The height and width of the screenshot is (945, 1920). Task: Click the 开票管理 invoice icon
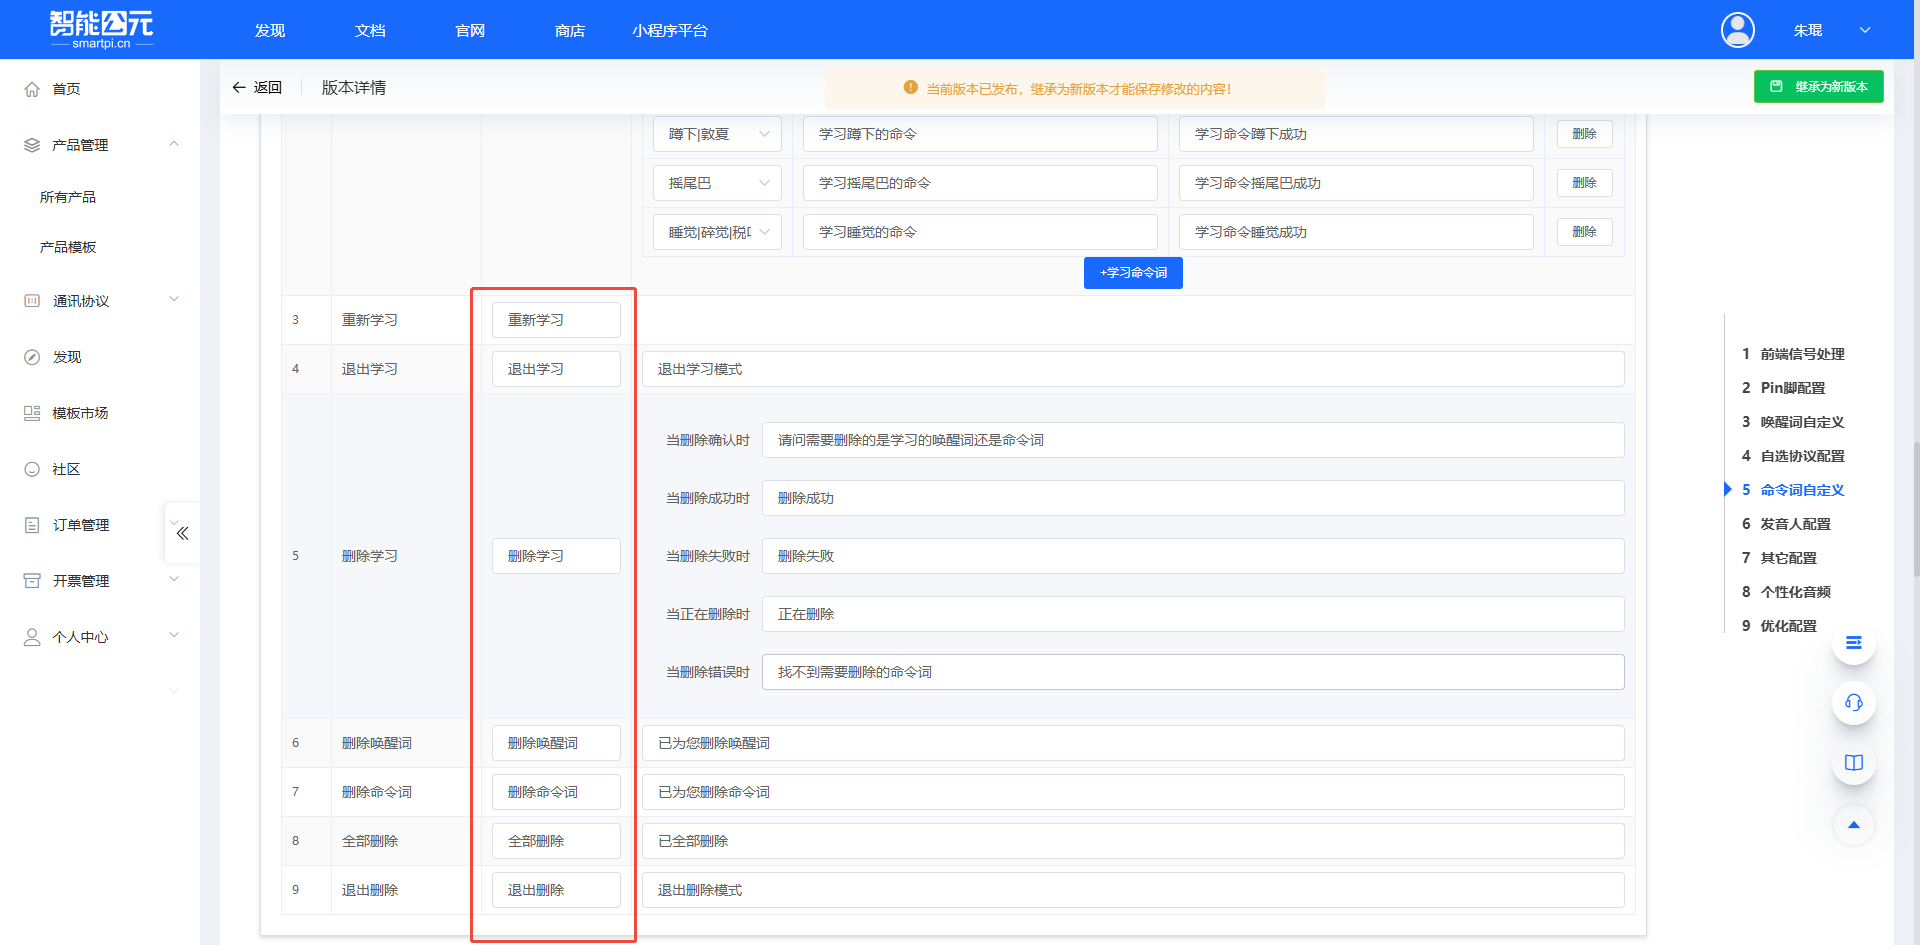tap(31, 580)
